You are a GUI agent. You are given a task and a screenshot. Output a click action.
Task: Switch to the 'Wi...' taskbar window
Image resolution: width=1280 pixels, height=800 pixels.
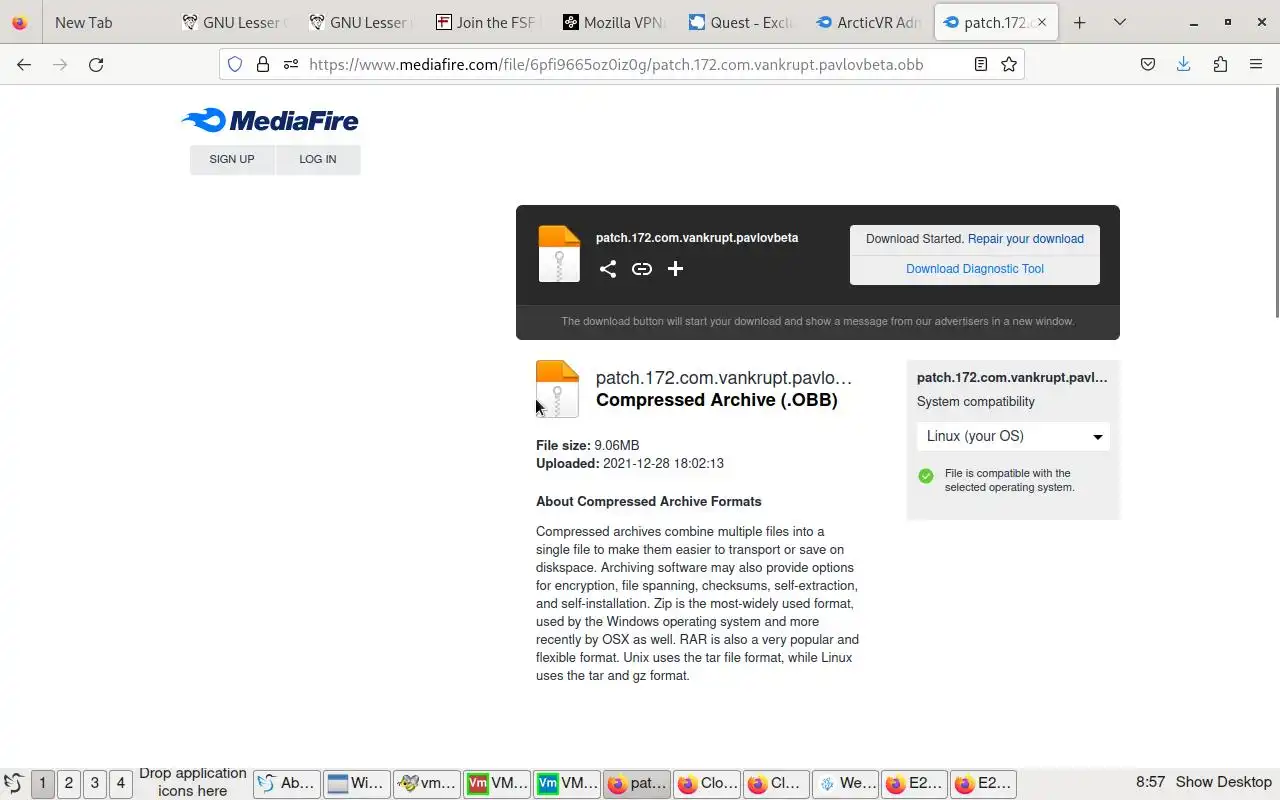(357, 783)
